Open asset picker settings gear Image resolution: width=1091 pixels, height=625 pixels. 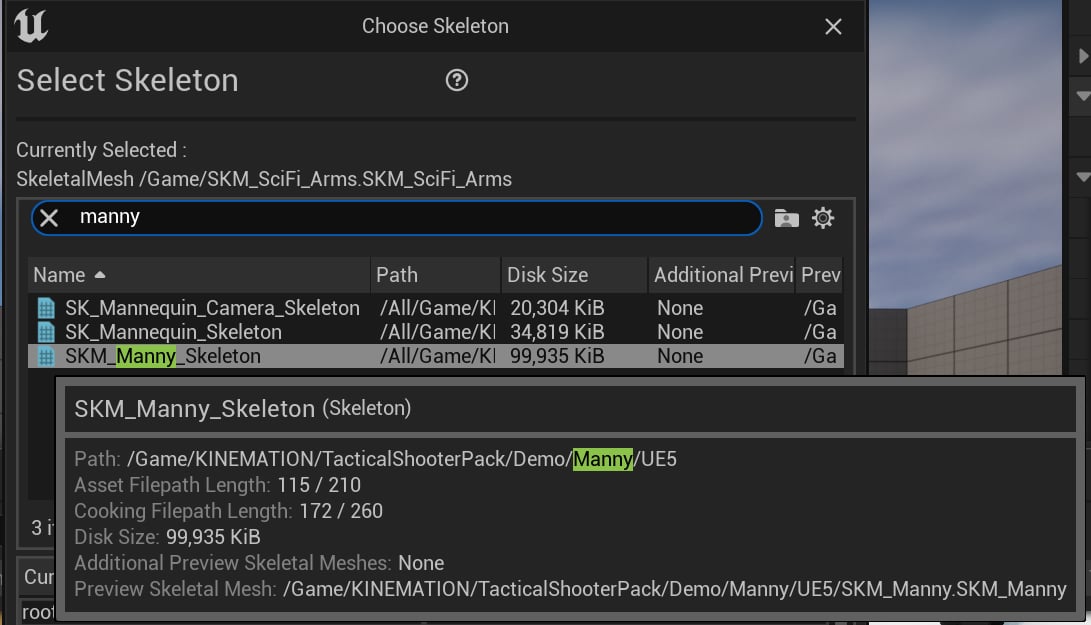coord(822,218)
